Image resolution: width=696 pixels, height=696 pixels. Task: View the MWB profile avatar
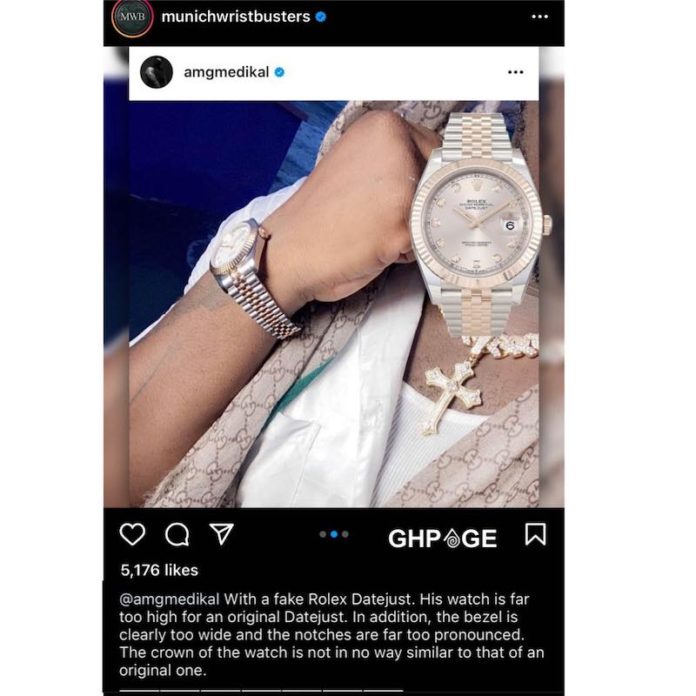(132, 17)
